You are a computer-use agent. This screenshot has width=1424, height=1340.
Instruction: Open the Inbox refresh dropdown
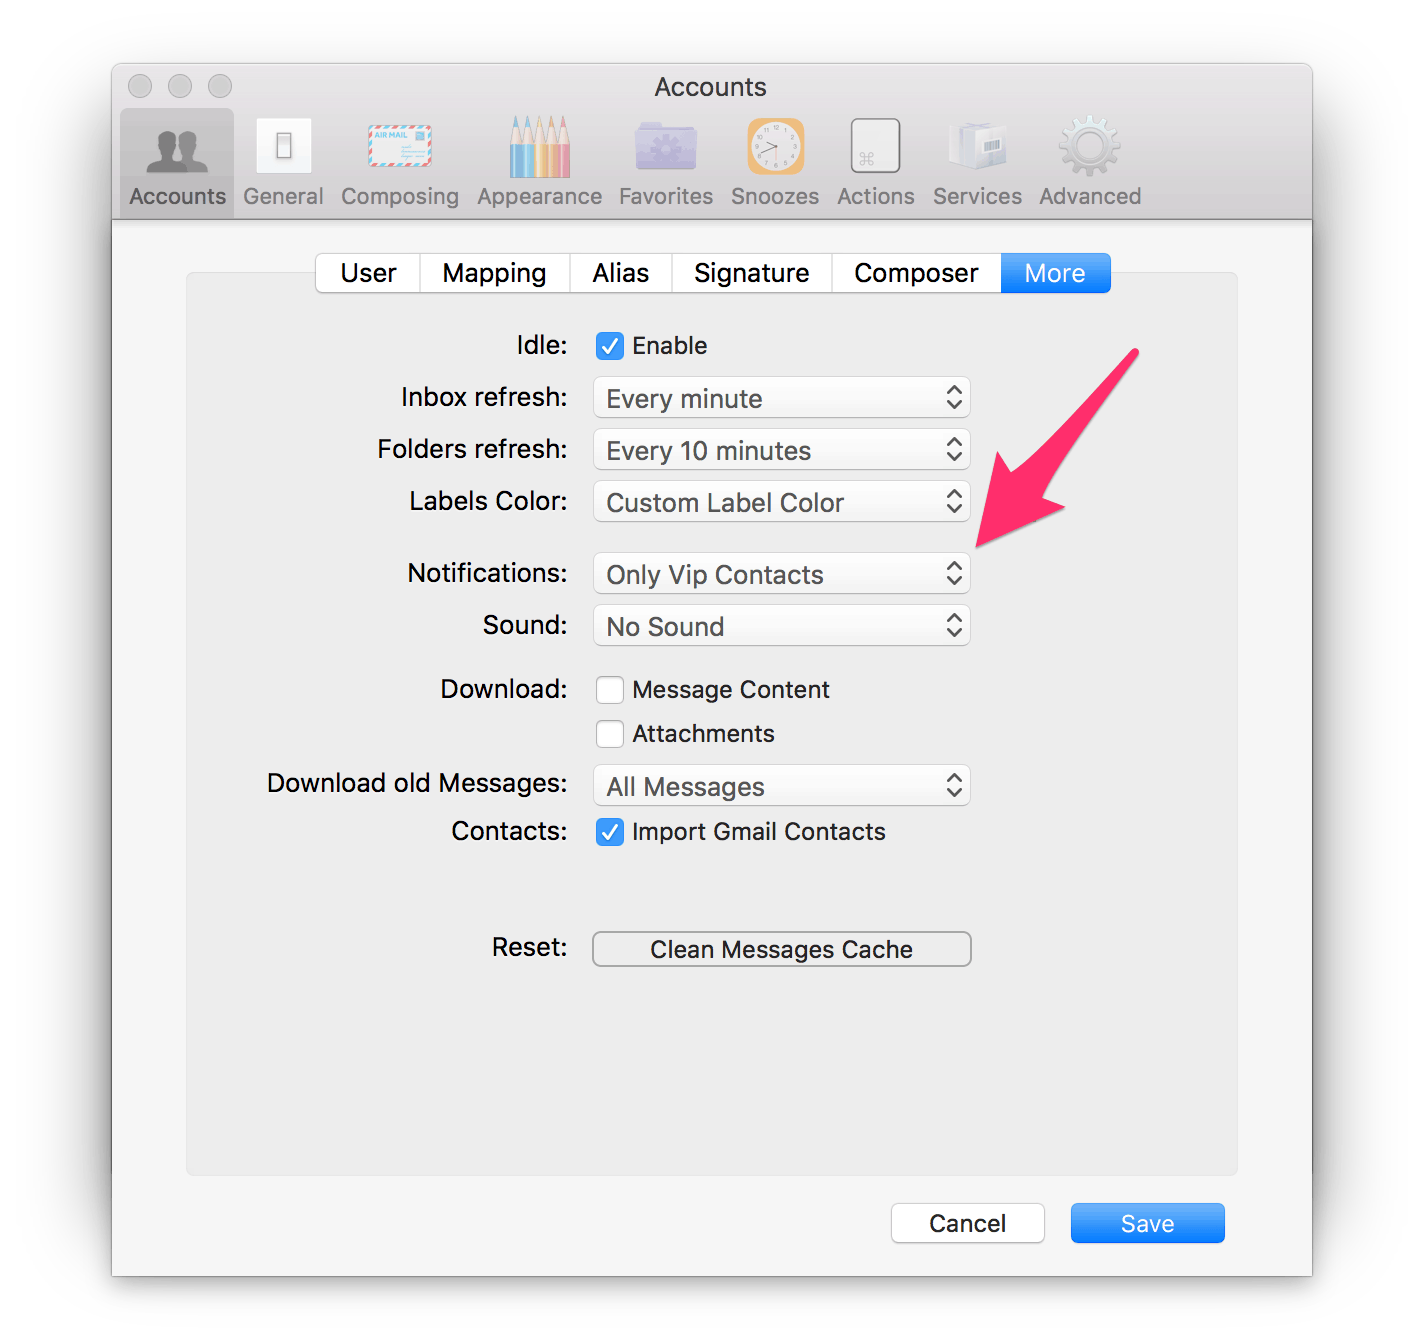tap(782, 398)
